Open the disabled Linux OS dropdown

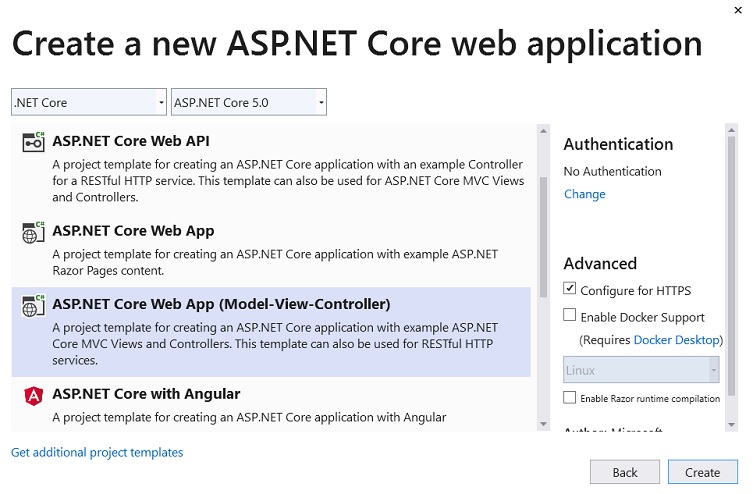tap(641, 370)
